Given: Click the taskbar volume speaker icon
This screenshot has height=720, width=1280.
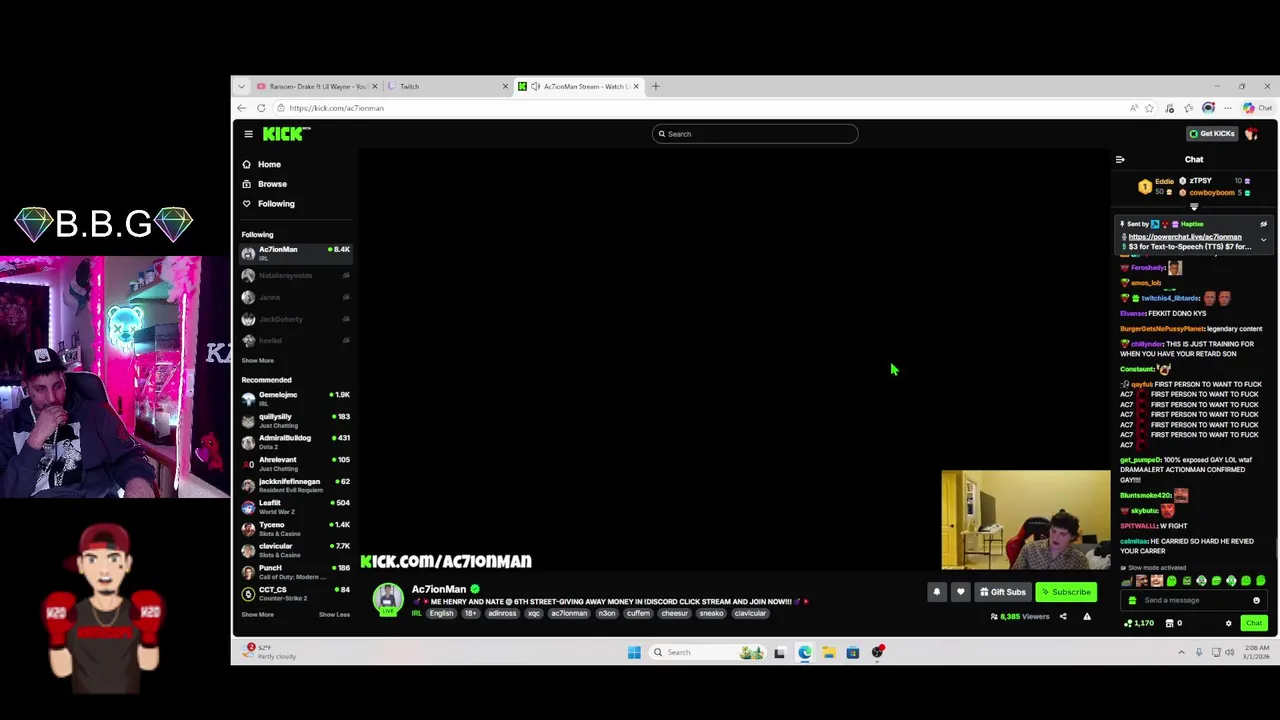Looking at the screenshot, I should [1230, 653].
